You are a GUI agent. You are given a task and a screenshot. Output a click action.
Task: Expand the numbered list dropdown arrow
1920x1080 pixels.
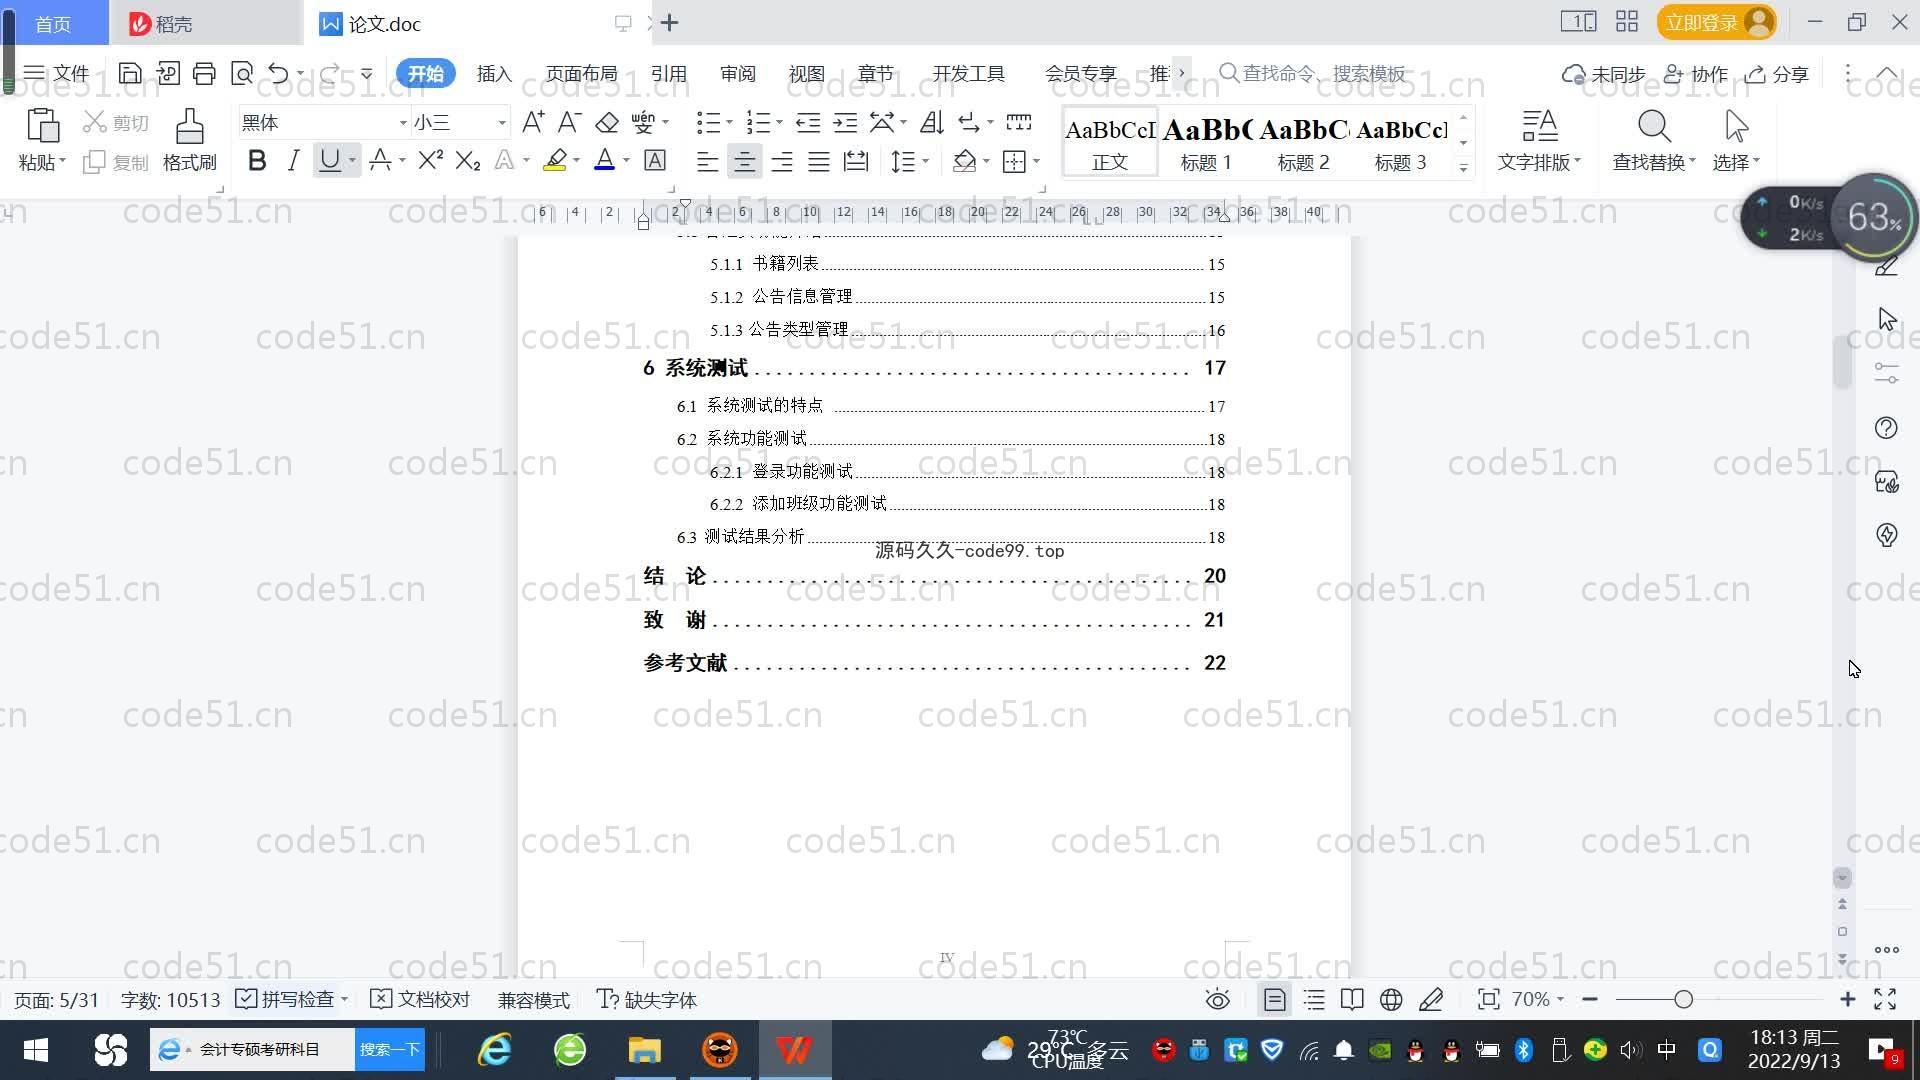[779, 123]
